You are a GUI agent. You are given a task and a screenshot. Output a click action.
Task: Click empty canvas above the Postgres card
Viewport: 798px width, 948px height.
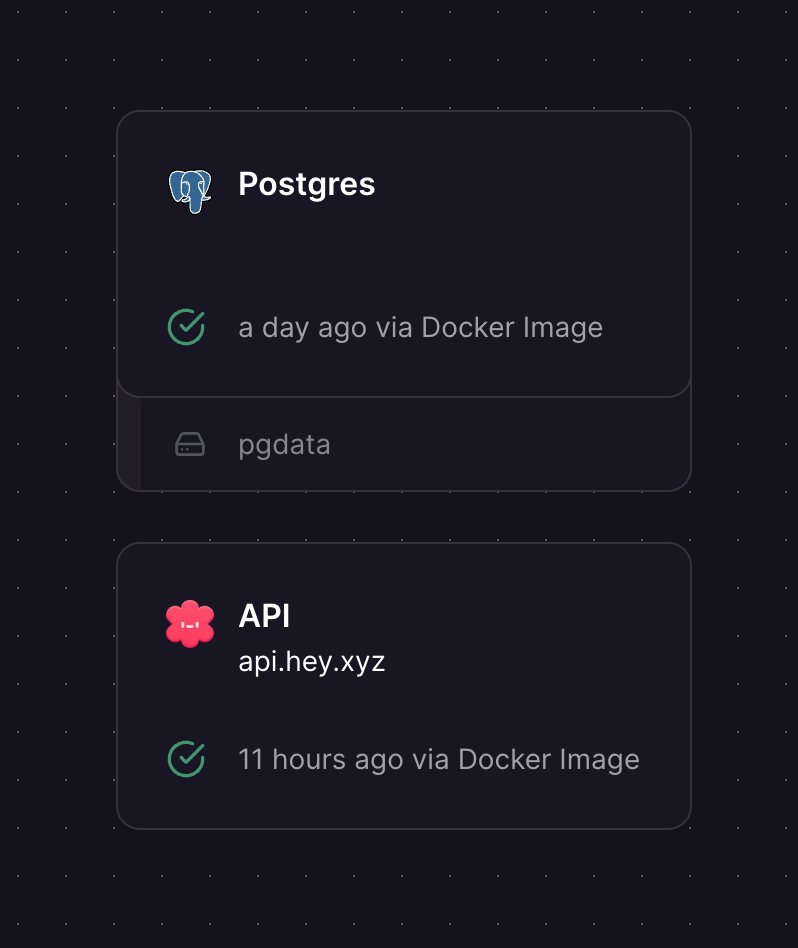(x=400, y=55)
